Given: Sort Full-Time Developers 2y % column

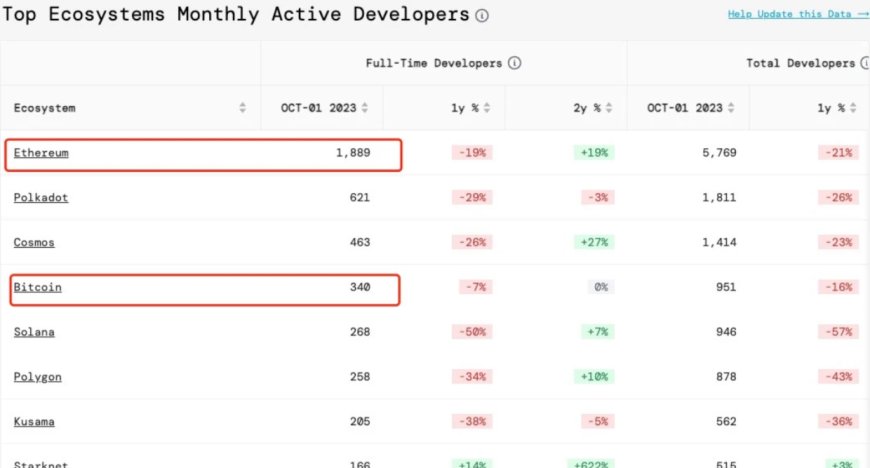Looking at the screenshot, I should click(609, 108).
